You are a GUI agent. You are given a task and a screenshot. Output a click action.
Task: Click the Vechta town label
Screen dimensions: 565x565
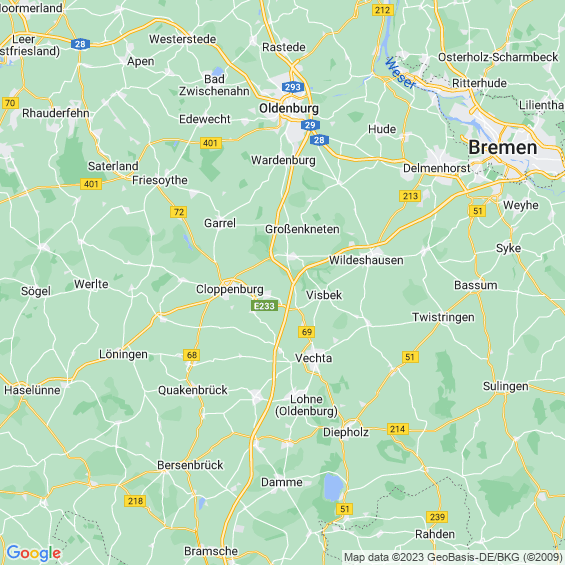tap(313, 358)
